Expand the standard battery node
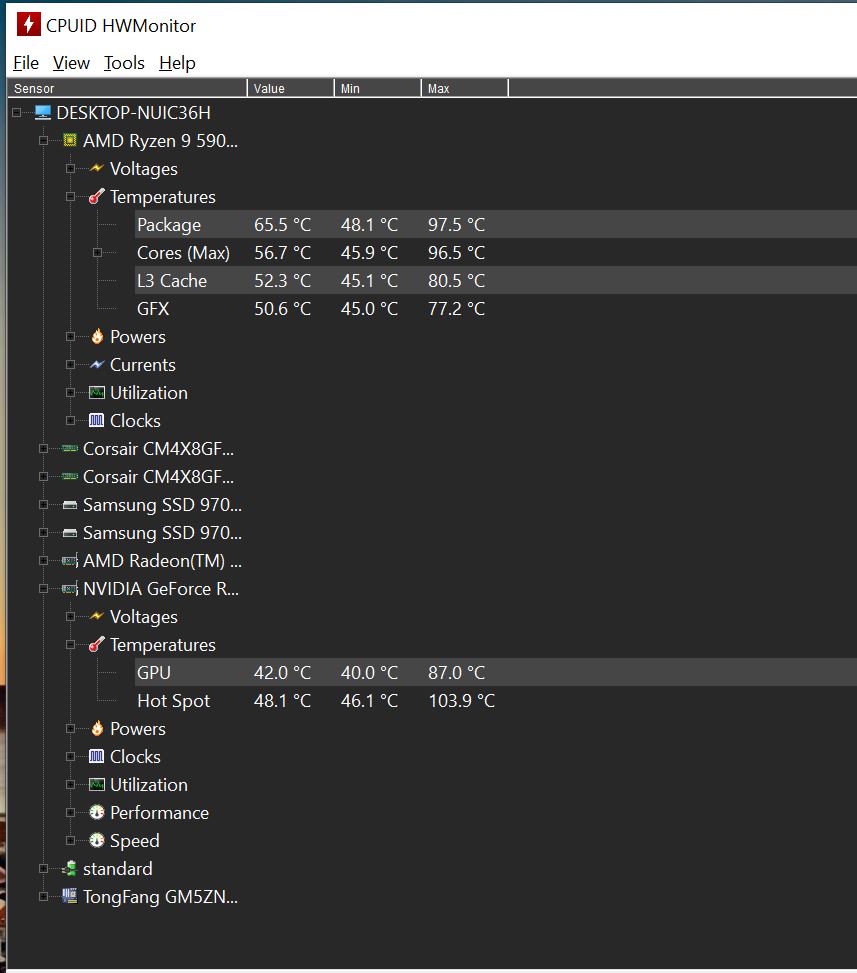The image size is (857, 973). [x=43, y=869]
